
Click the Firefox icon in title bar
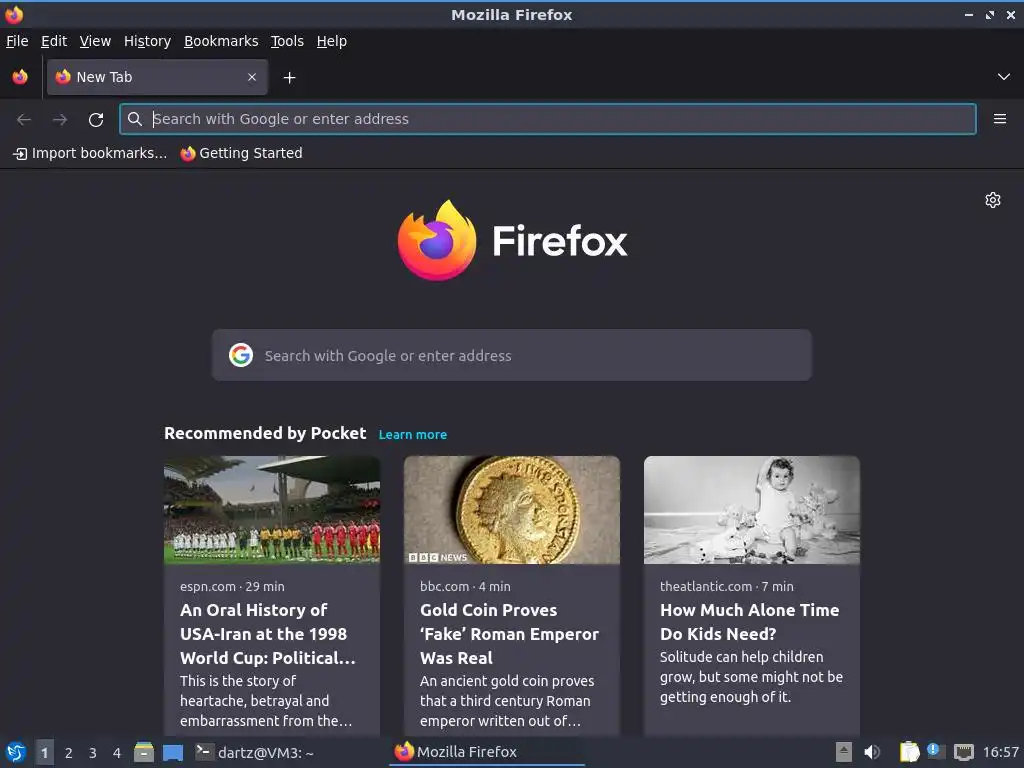(x=14, y=14)
